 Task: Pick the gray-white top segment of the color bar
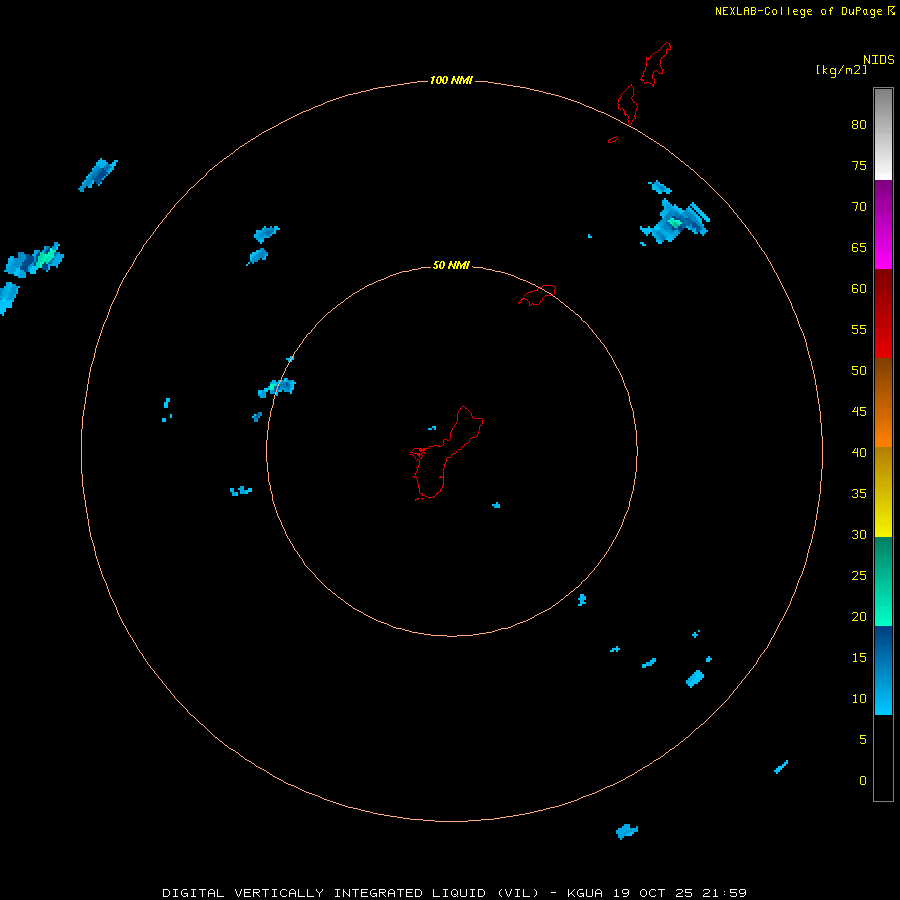(883, 134)
